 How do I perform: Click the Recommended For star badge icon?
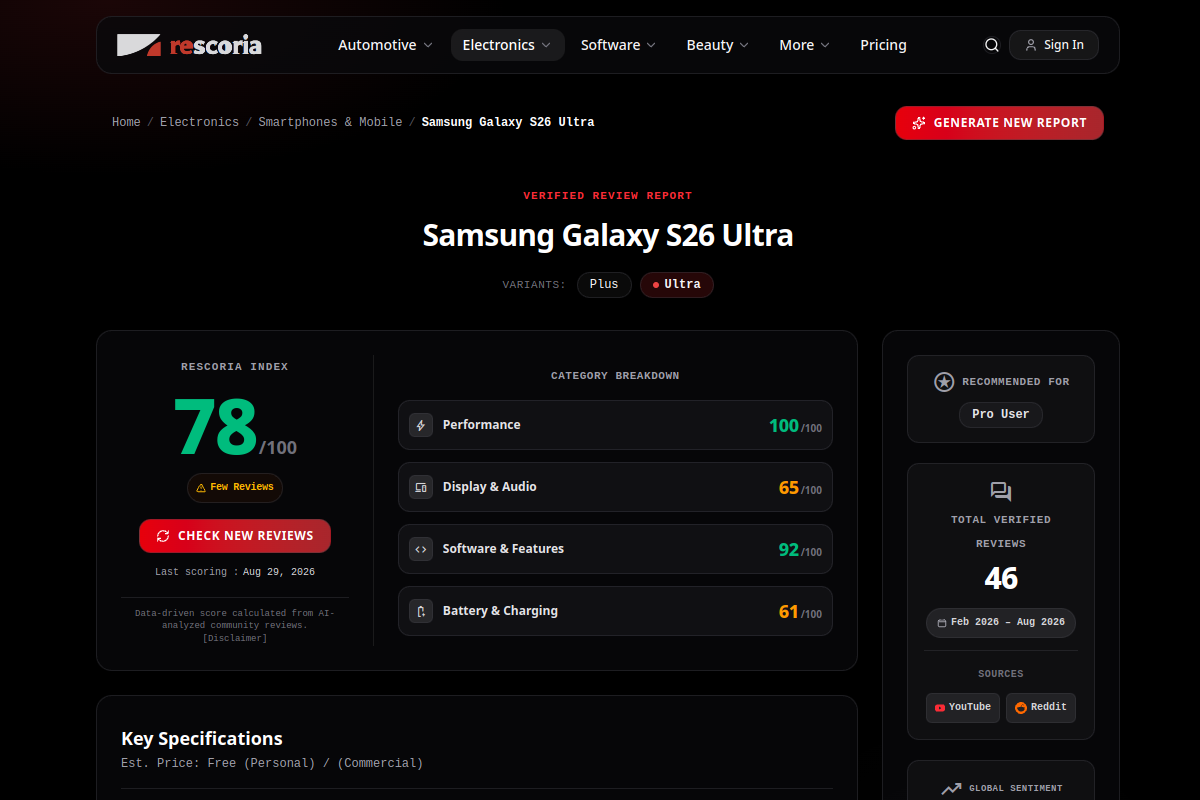pos(944,382)
